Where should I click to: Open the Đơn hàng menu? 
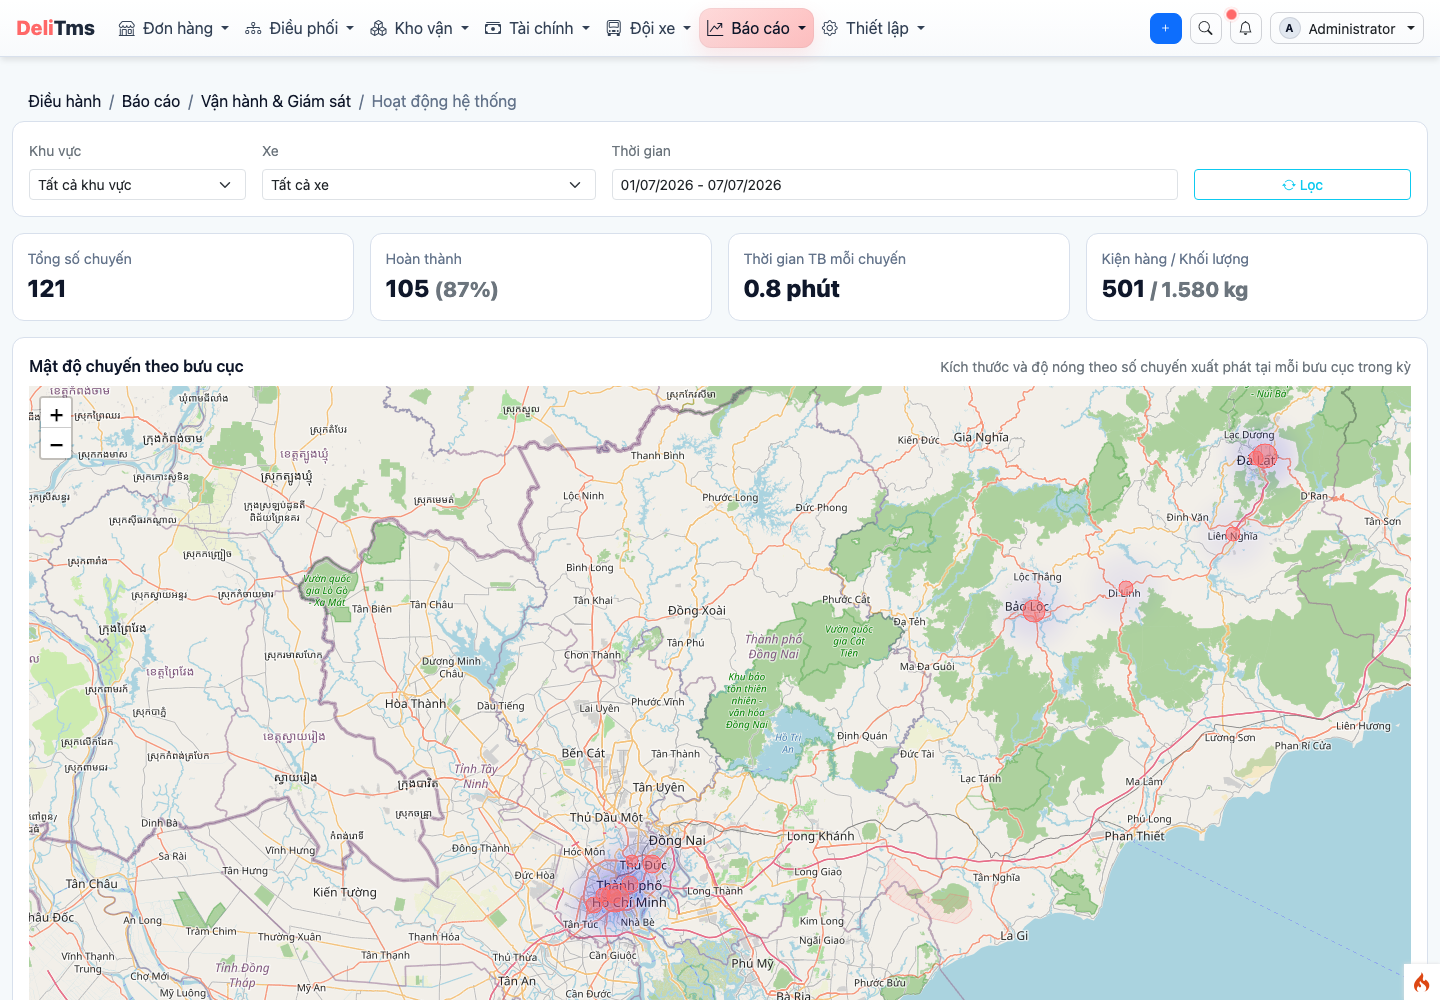tap(174, 28)
